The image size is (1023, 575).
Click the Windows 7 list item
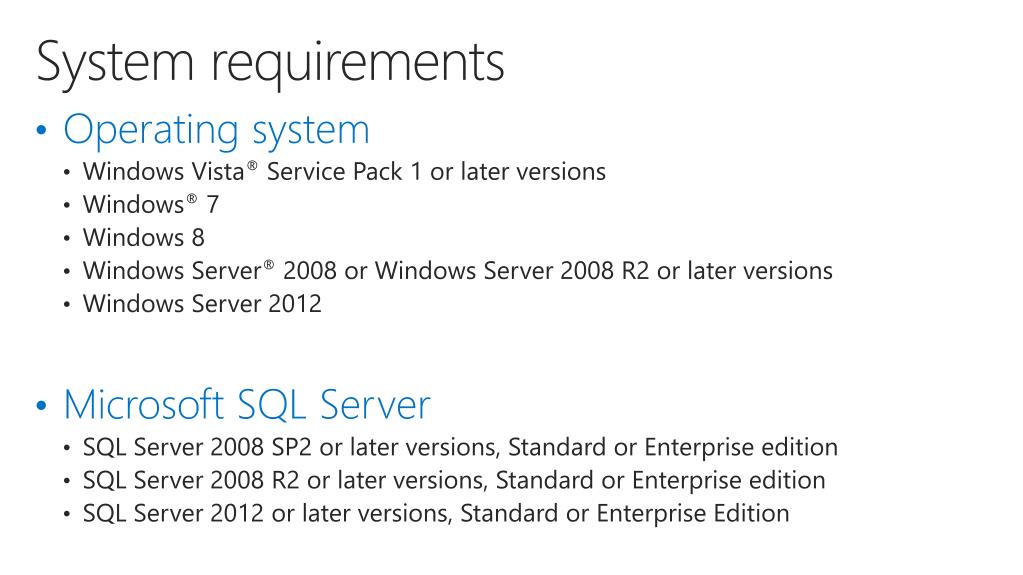point(151,204)
